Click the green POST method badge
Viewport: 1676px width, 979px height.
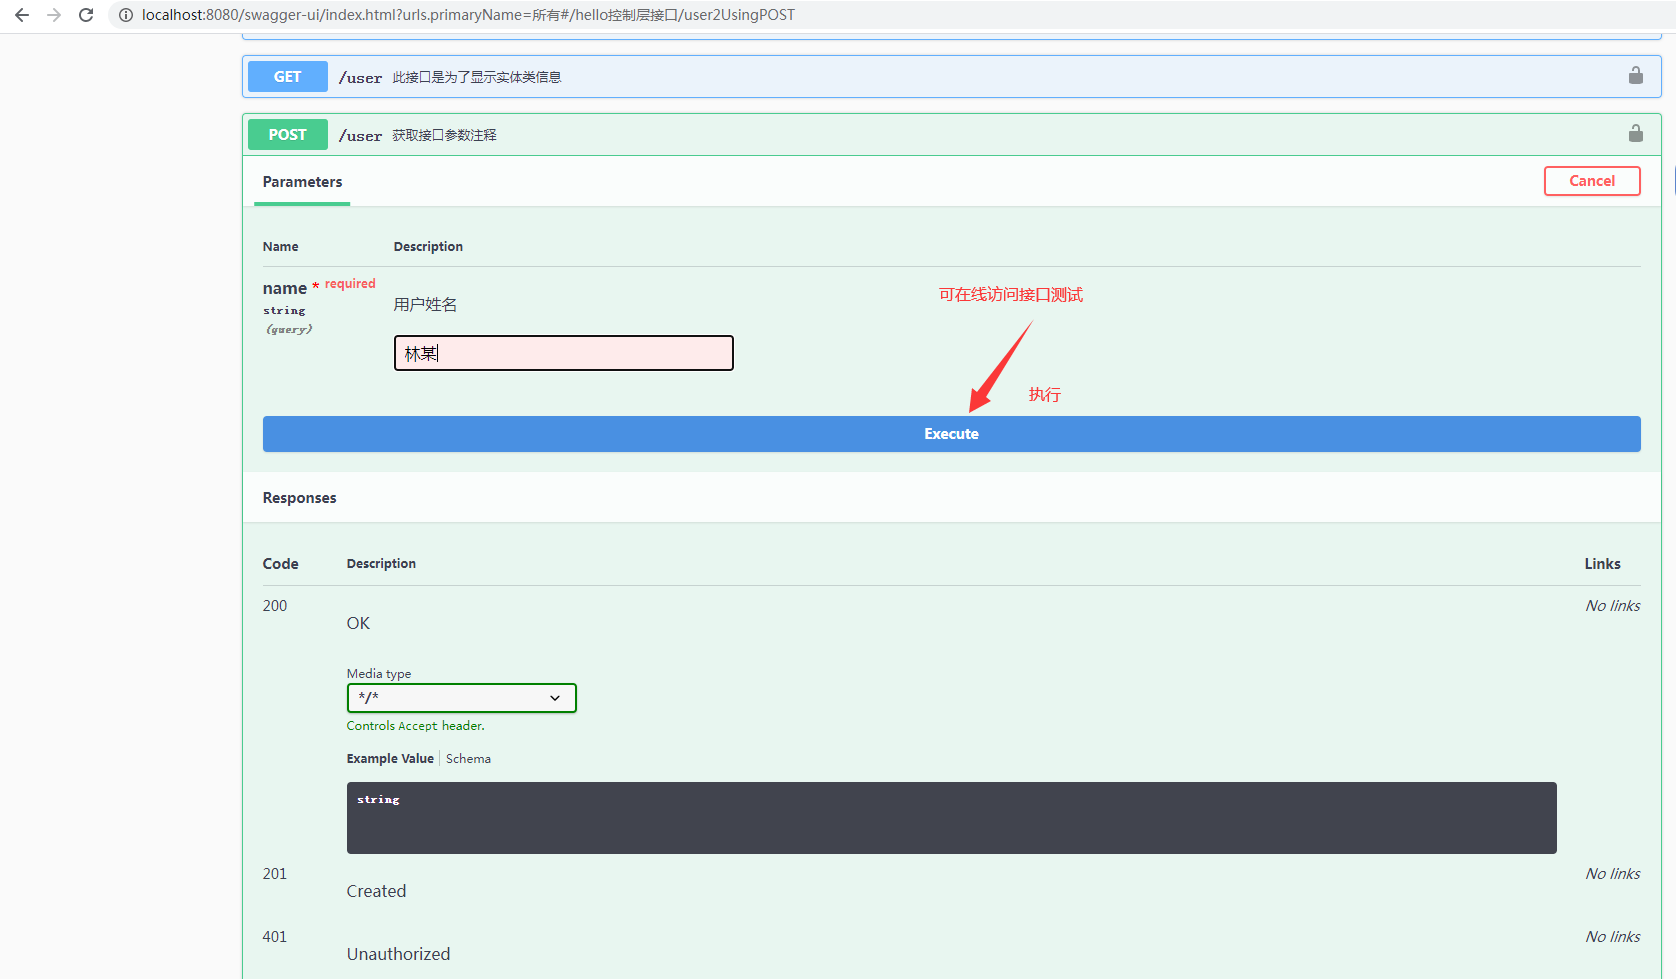click(288, 135)
